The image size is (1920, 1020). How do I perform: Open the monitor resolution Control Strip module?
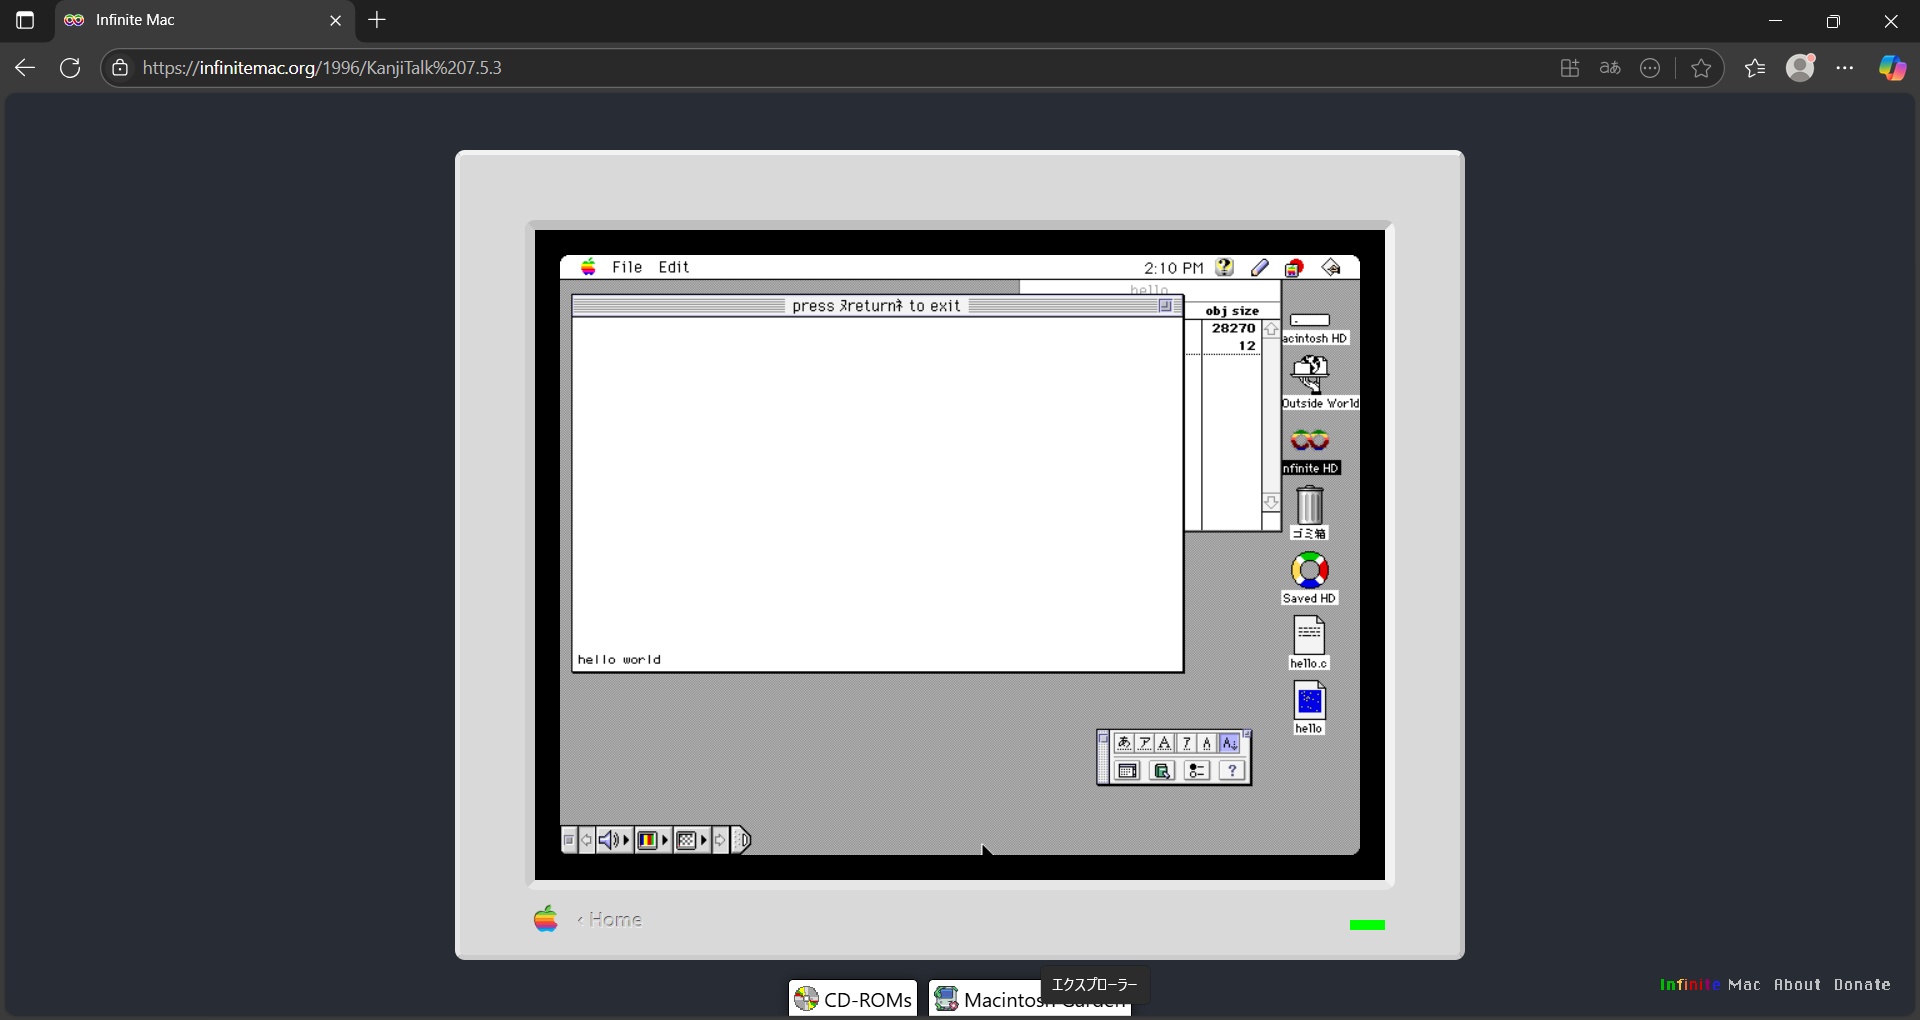[692, 840]
